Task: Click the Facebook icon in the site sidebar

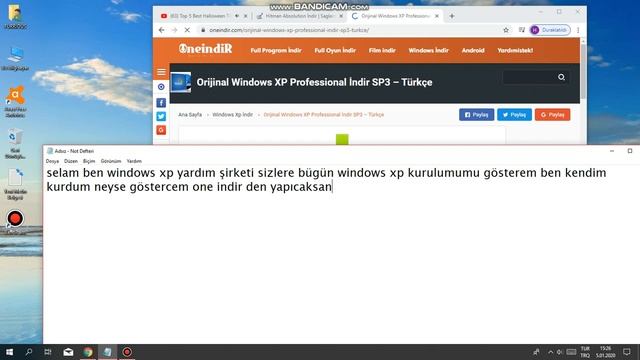Action: (x=161, y=102)
